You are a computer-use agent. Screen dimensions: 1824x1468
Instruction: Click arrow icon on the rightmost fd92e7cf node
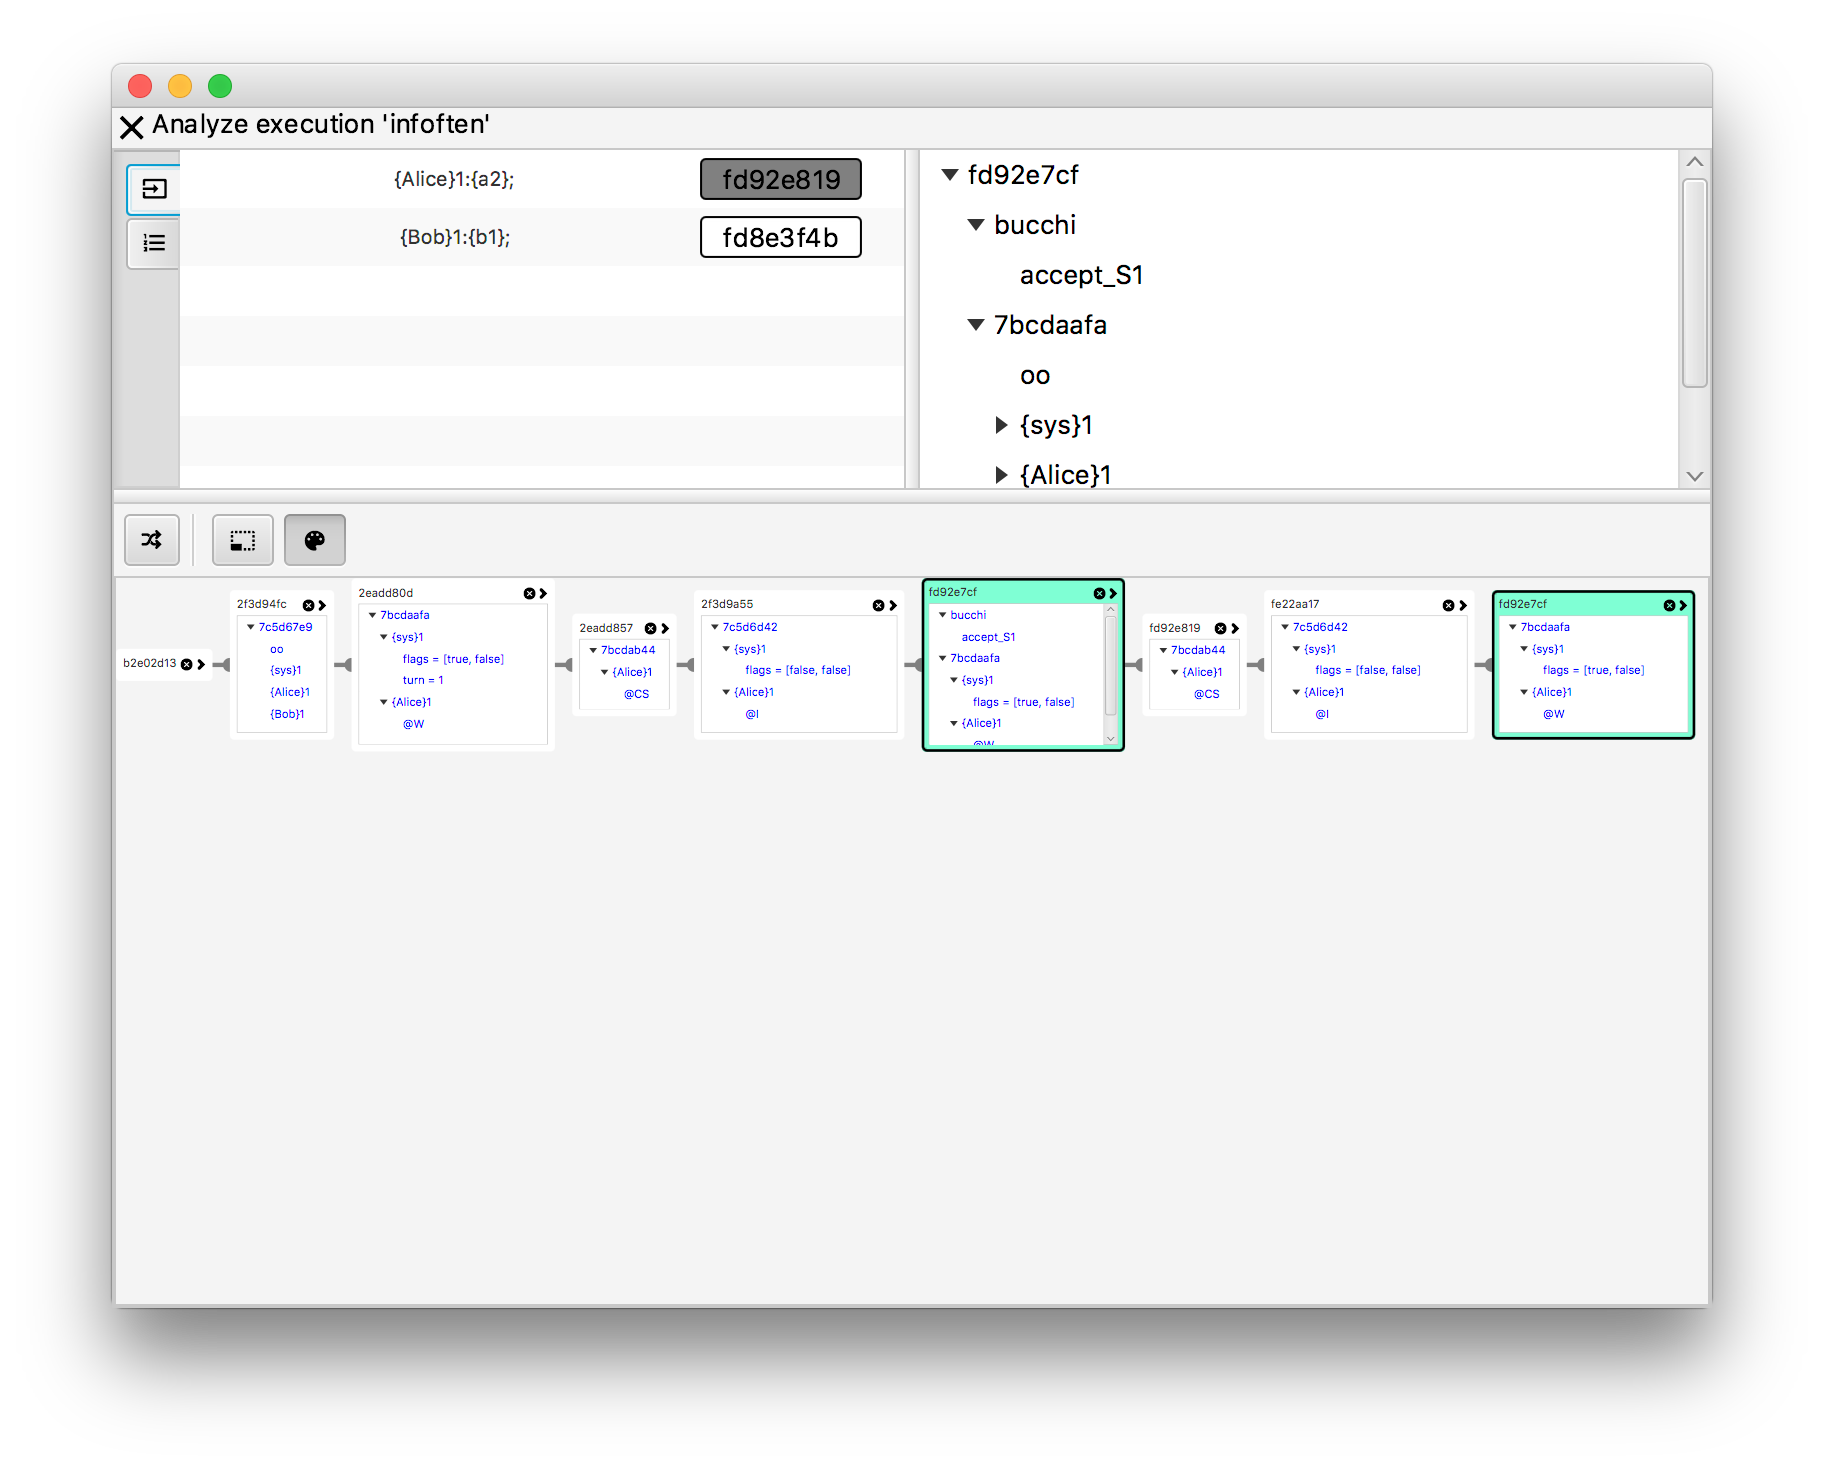[x=1683, y=605]
